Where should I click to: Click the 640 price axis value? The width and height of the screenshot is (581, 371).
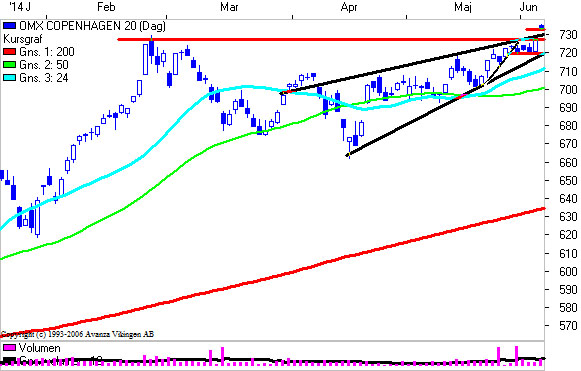click(x=568, y=199)
